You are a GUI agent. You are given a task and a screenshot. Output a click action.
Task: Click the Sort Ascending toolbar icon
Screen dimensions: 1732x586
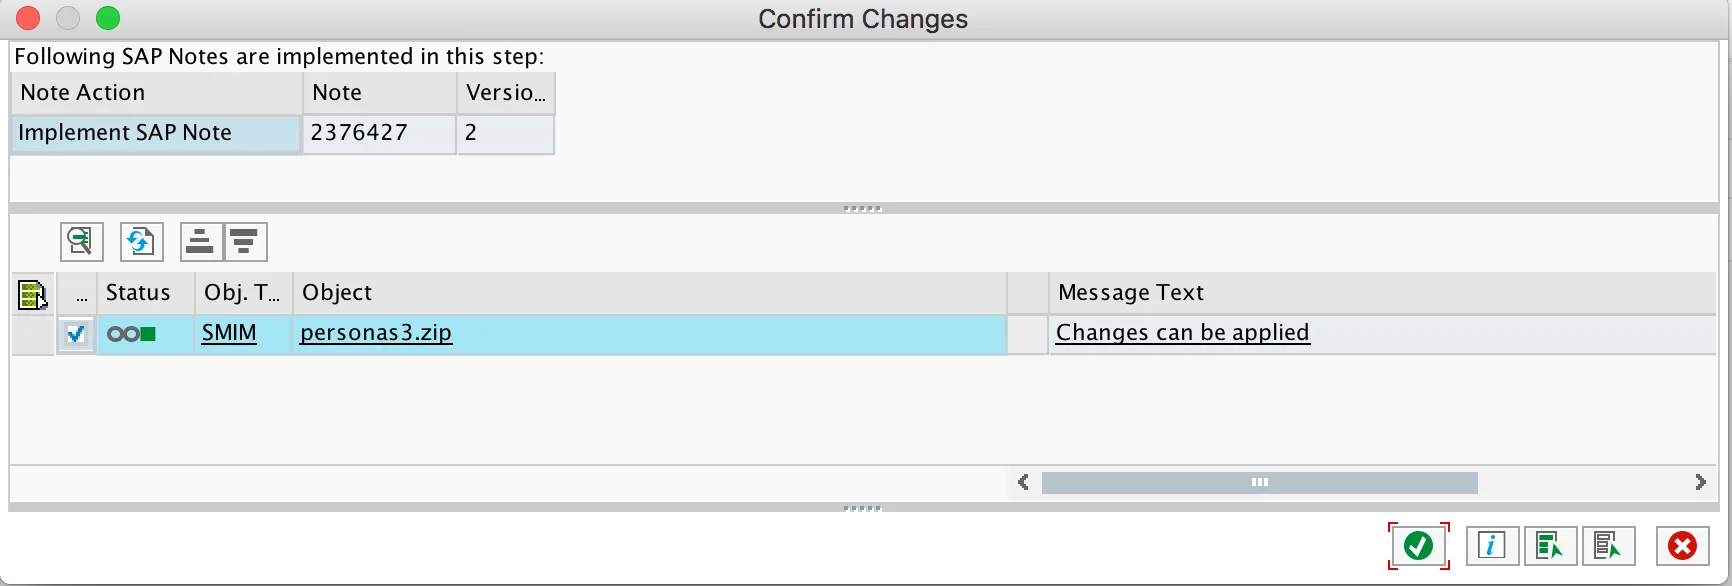pyautogui.click(x=201, y=242)
